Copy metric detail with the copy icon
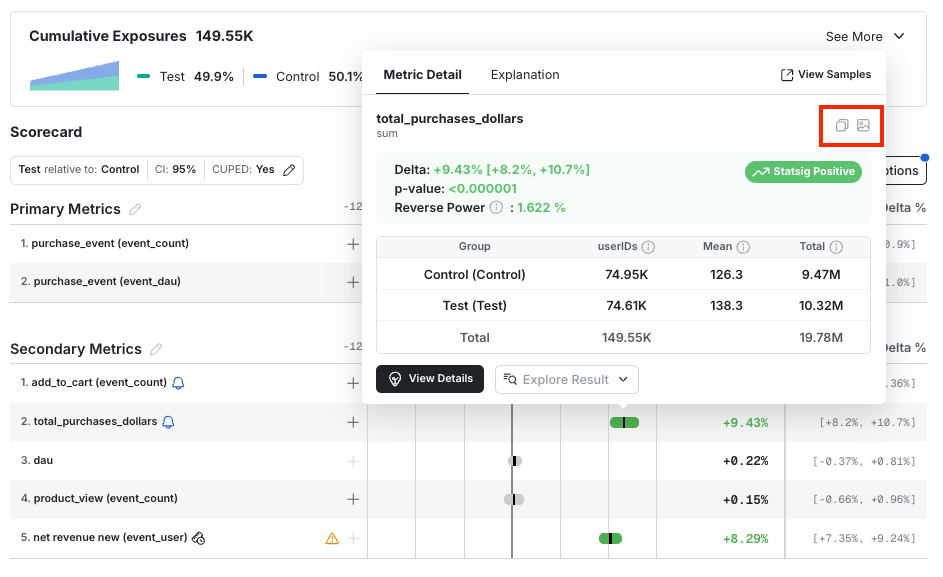 (x=842, y=125)
